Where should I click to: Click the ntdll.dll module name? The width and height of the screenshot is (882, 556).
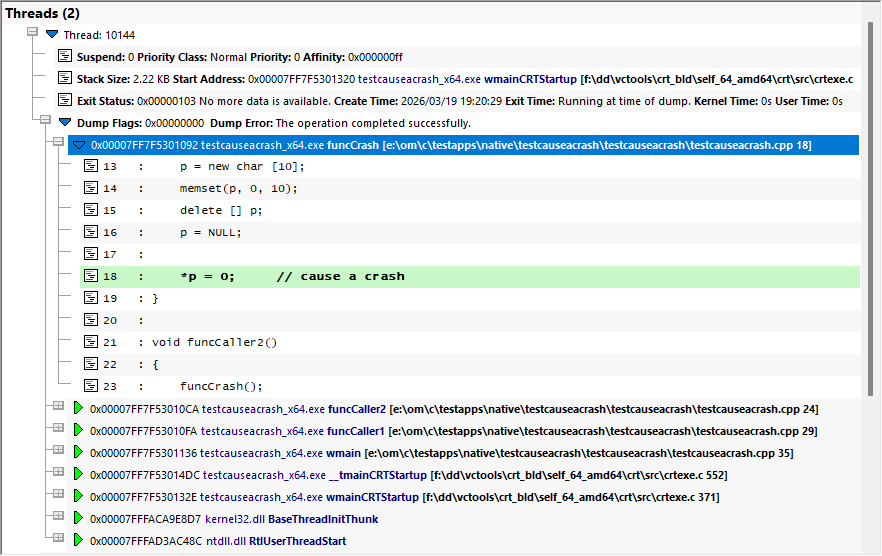coord(226,541)
